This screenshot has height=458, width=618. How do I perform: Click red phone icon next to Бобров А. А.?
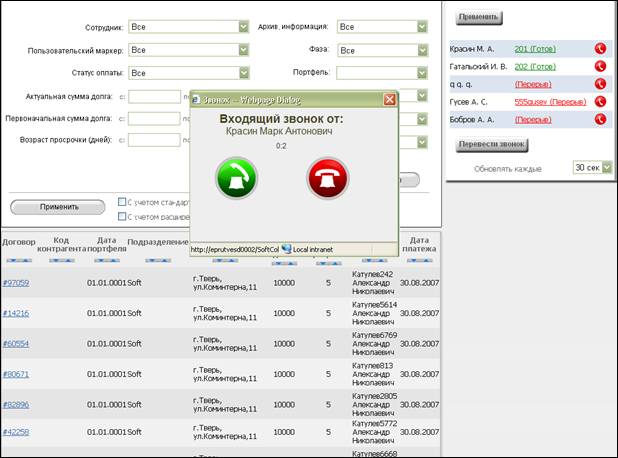(600, 119)
